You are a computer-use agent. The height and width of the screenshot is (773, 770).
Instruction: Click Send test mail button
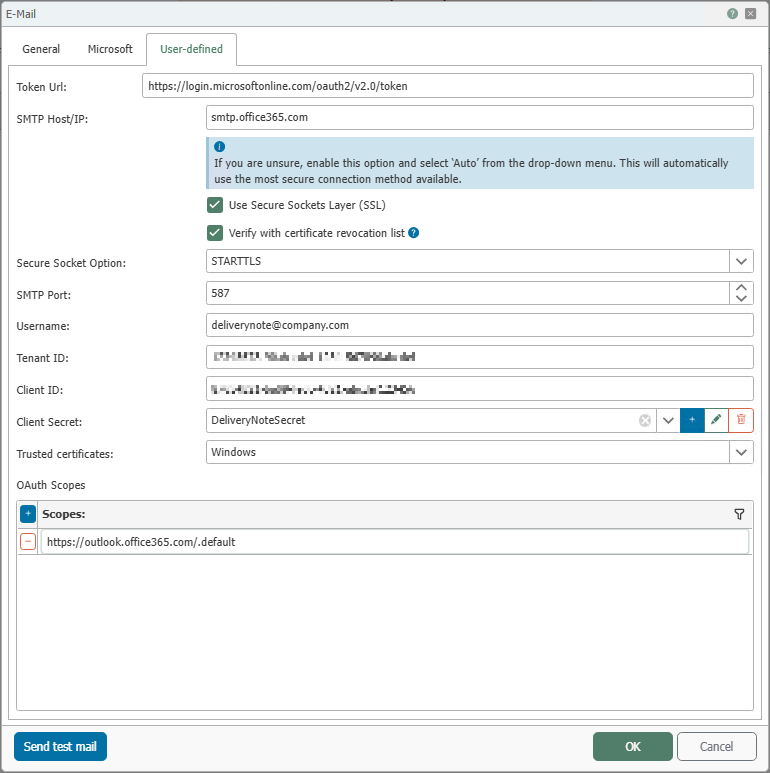(60, 746)
